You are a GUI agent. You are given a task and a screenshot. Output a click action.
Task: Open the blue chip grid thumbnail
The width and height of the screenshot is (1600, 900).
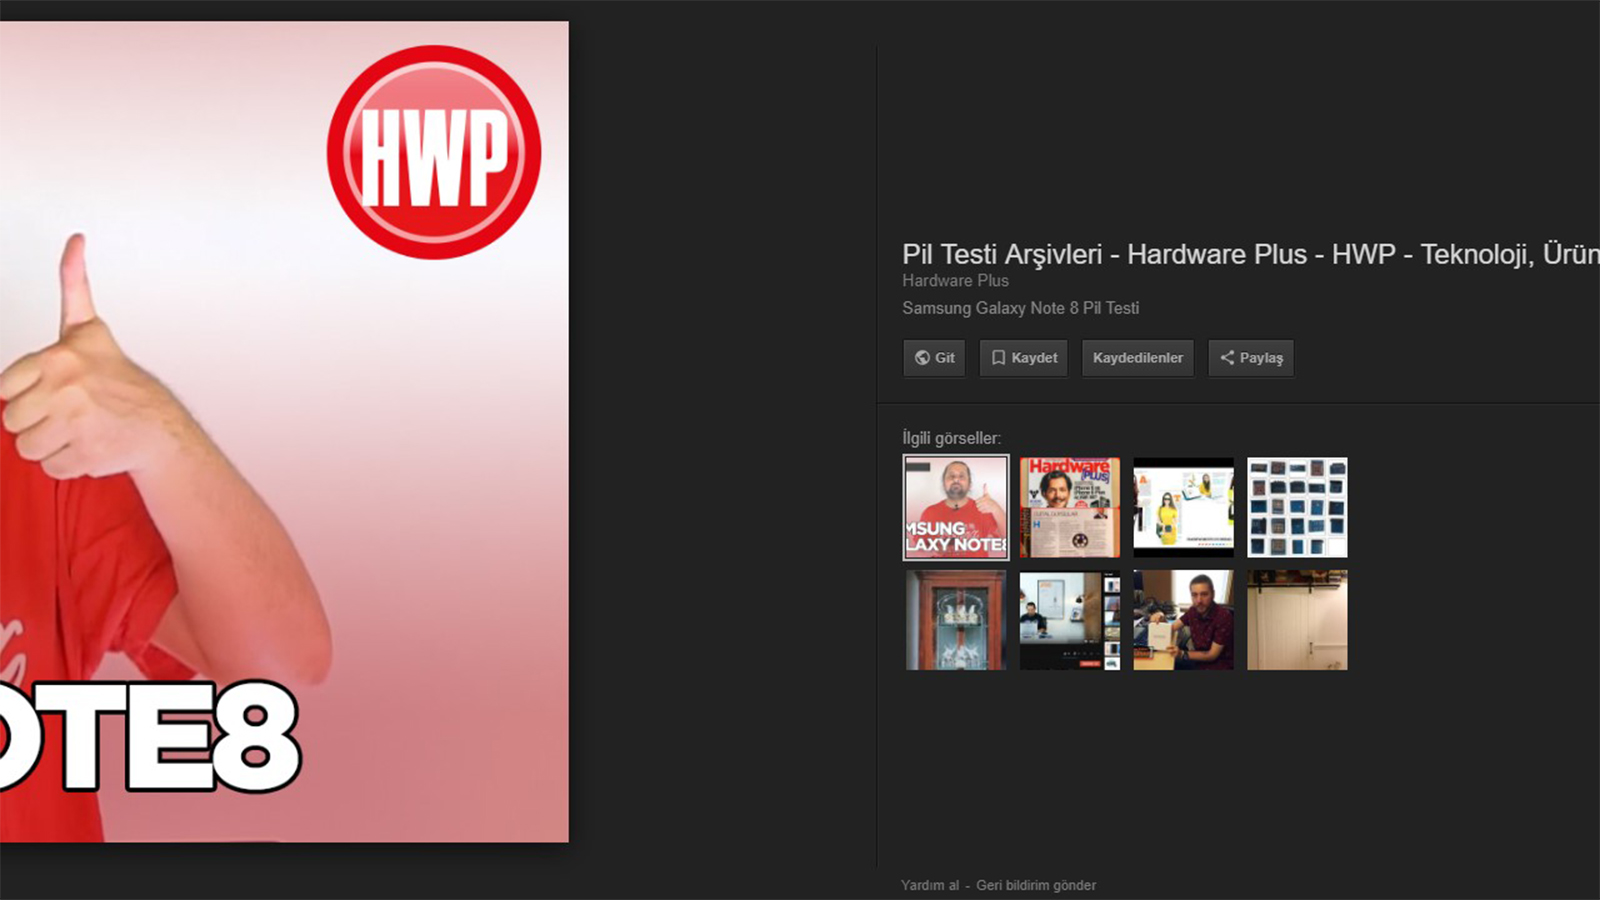1297,507
